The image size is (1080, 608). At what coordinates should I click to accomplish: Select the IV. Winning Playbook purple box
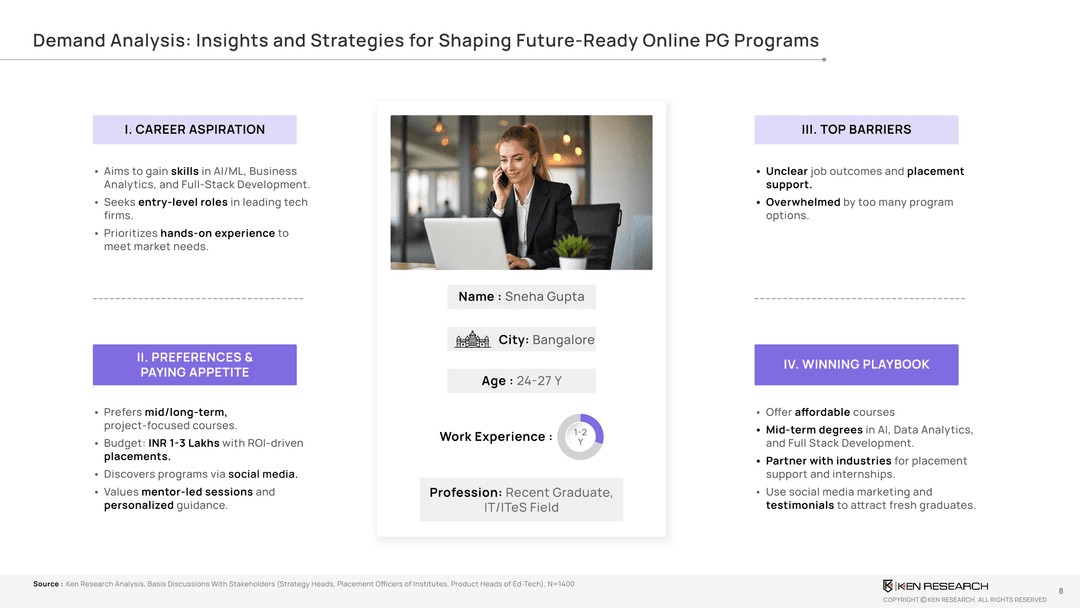(x=856, y=365)
